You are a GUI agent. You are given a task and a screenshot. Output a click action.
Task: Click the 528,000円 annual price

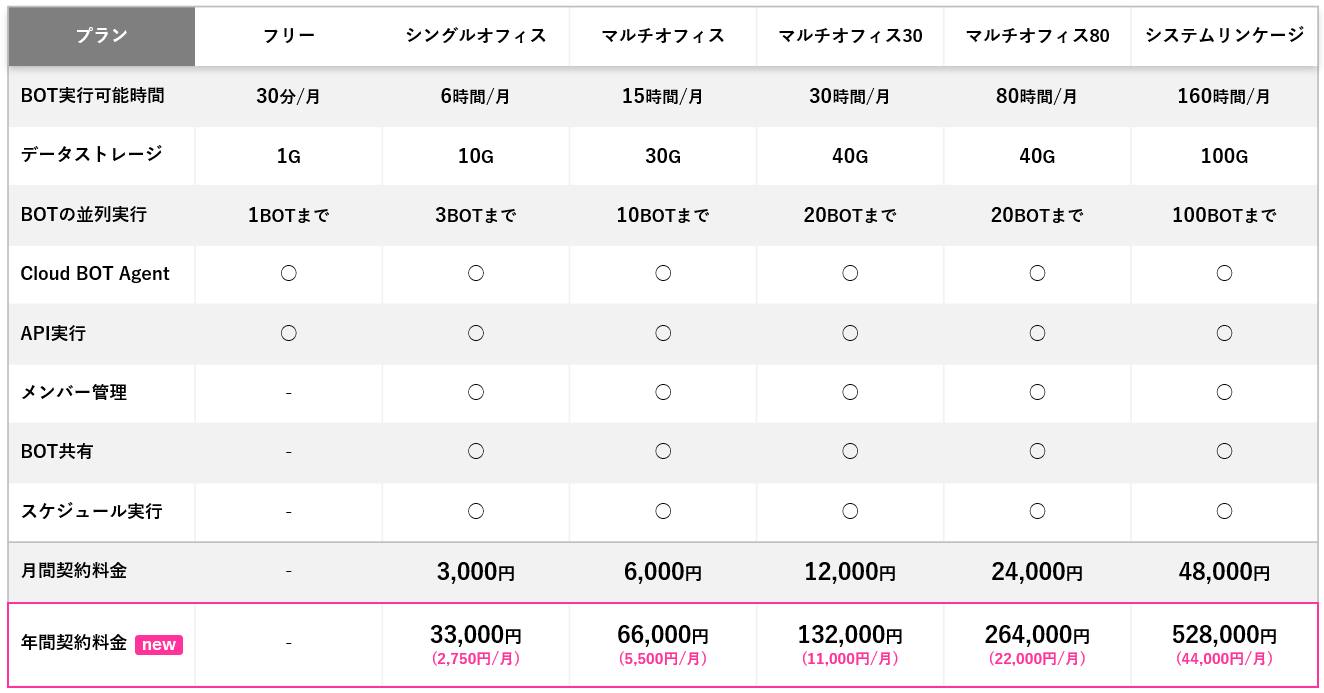(x=1224, y=635)
